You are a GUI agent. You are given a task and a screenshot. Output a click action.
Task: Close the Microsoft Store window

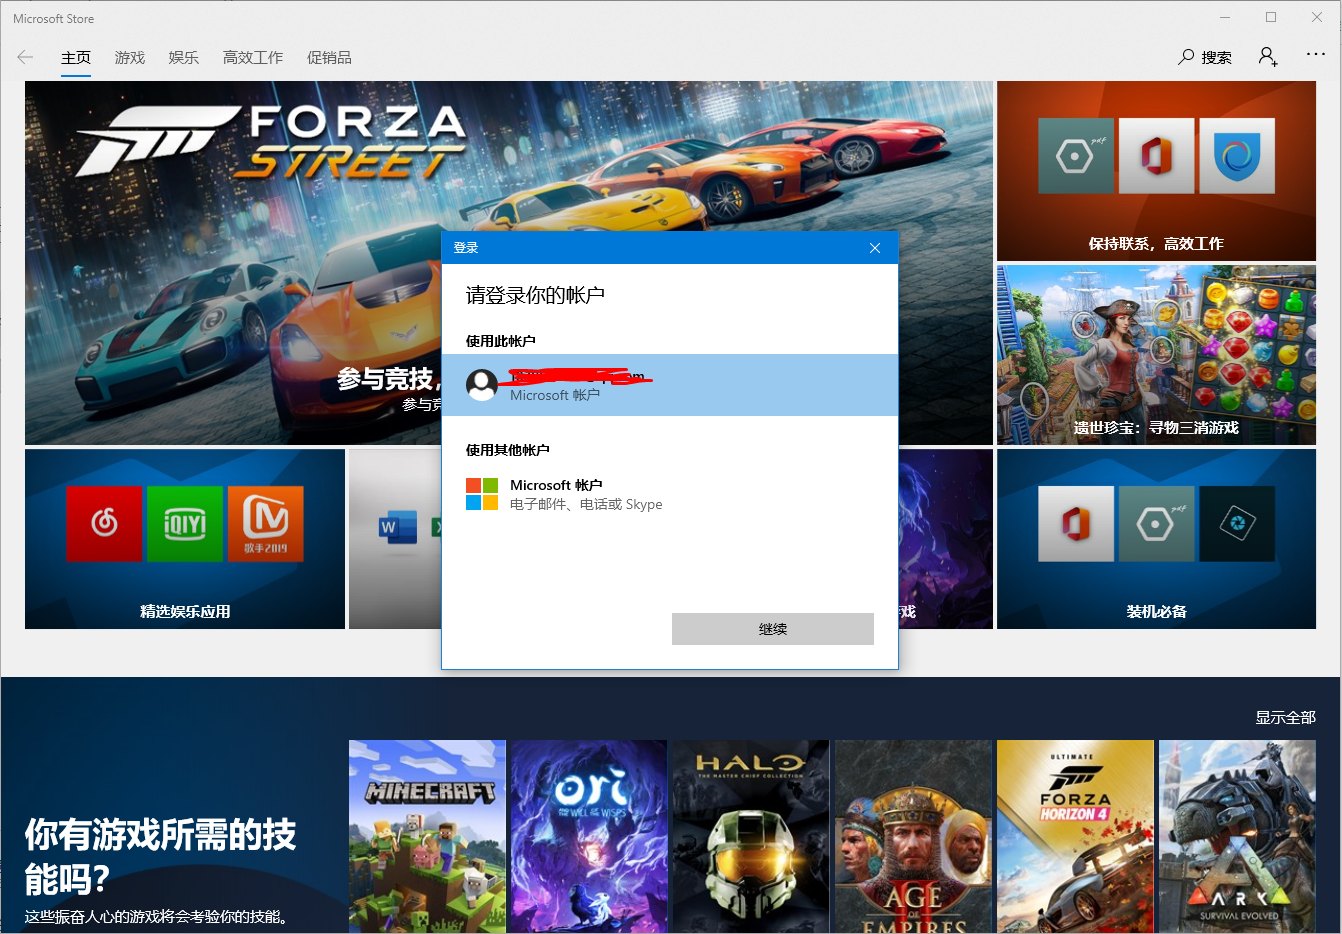tap(1317, 17)
